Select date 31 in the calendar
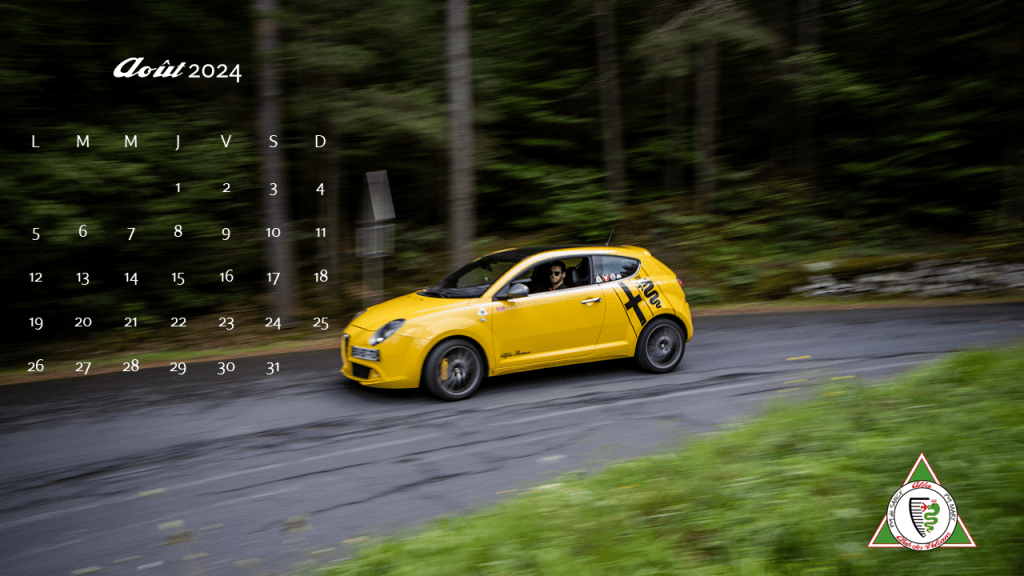Screen dimensions: 1024x576 273,367
